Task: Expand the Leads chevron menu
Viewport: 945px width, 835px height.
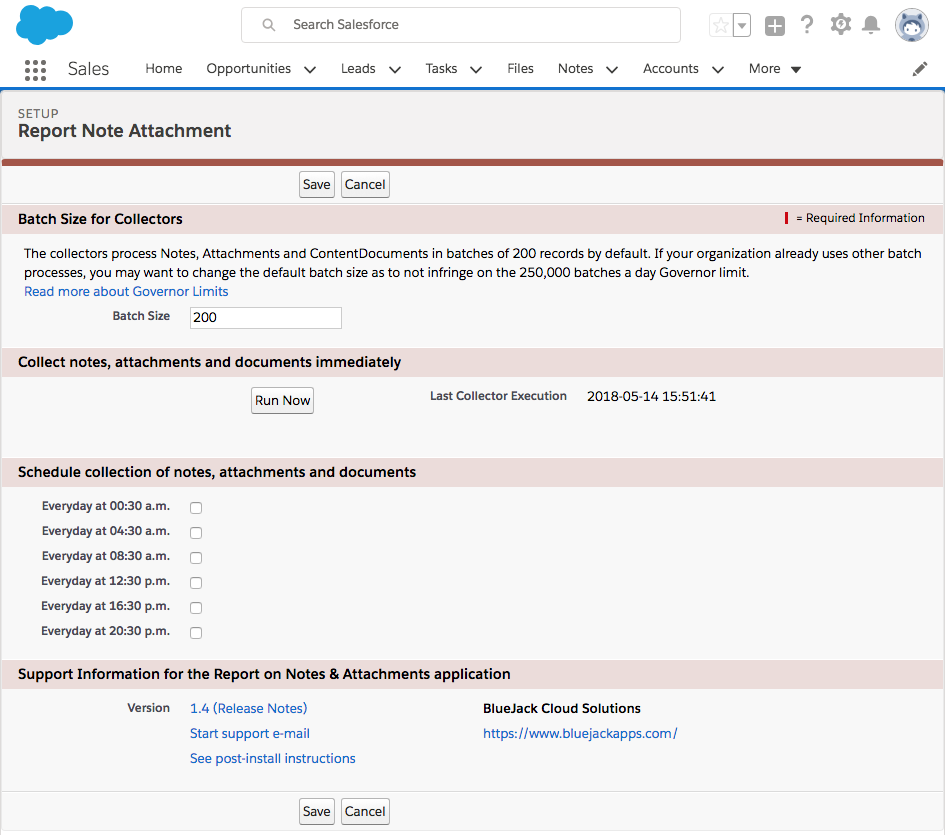Action: coord(395,70)
